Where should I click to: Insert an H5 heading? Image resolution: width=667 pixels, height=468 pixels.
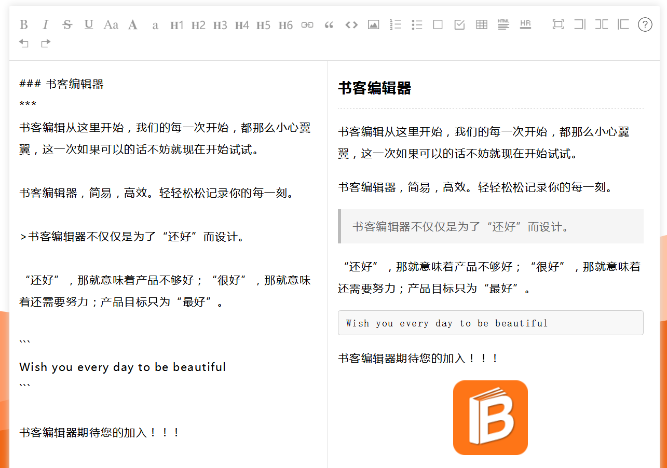pyautogui.click(x=263, y=25)
